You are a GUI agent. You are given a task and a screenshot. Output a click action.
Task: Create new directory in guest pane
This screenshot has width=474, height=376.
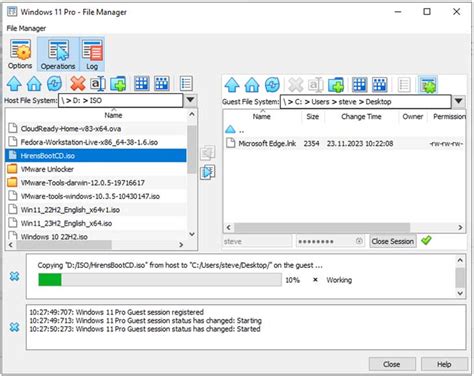tap(336, 85)
